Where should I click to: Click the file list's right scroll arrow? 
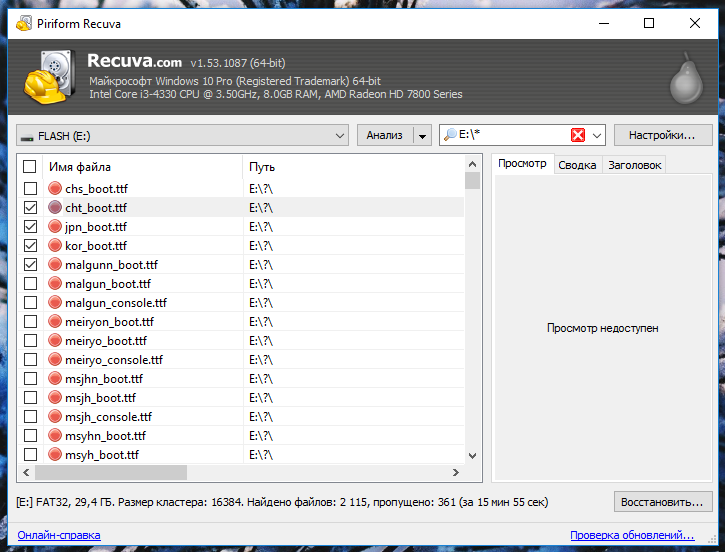[455, 472]
